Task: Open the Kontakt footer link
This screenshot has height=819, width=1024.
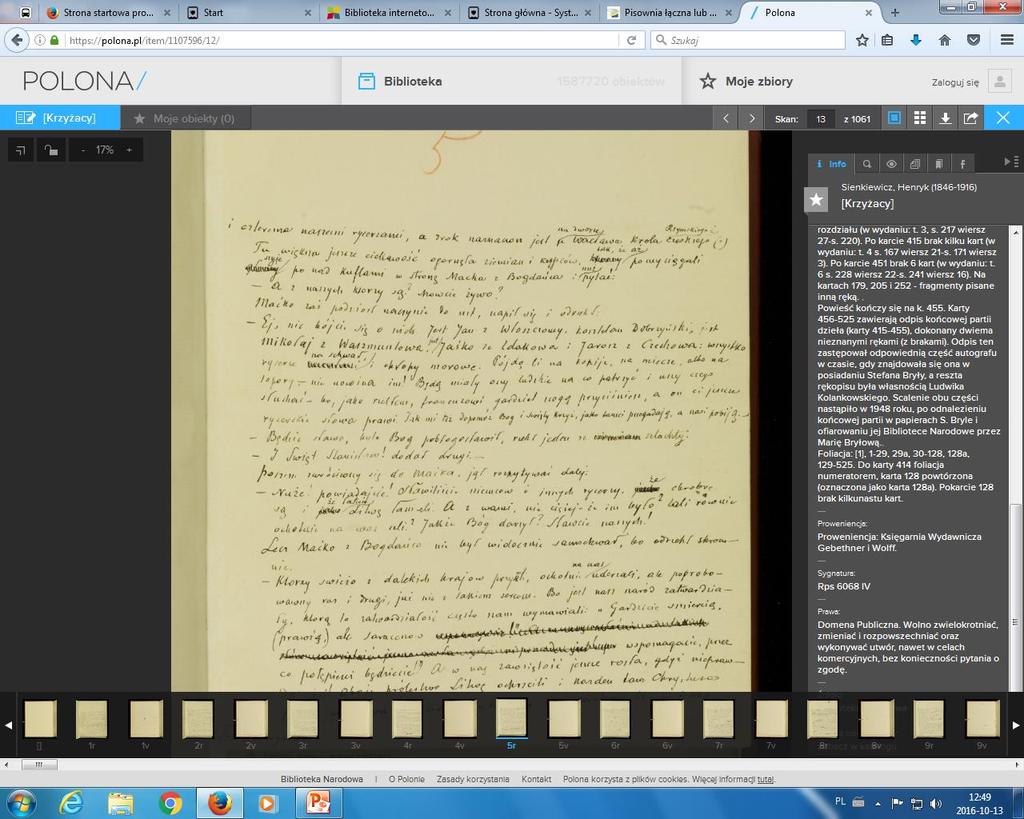Action: [x=536, y=779]
